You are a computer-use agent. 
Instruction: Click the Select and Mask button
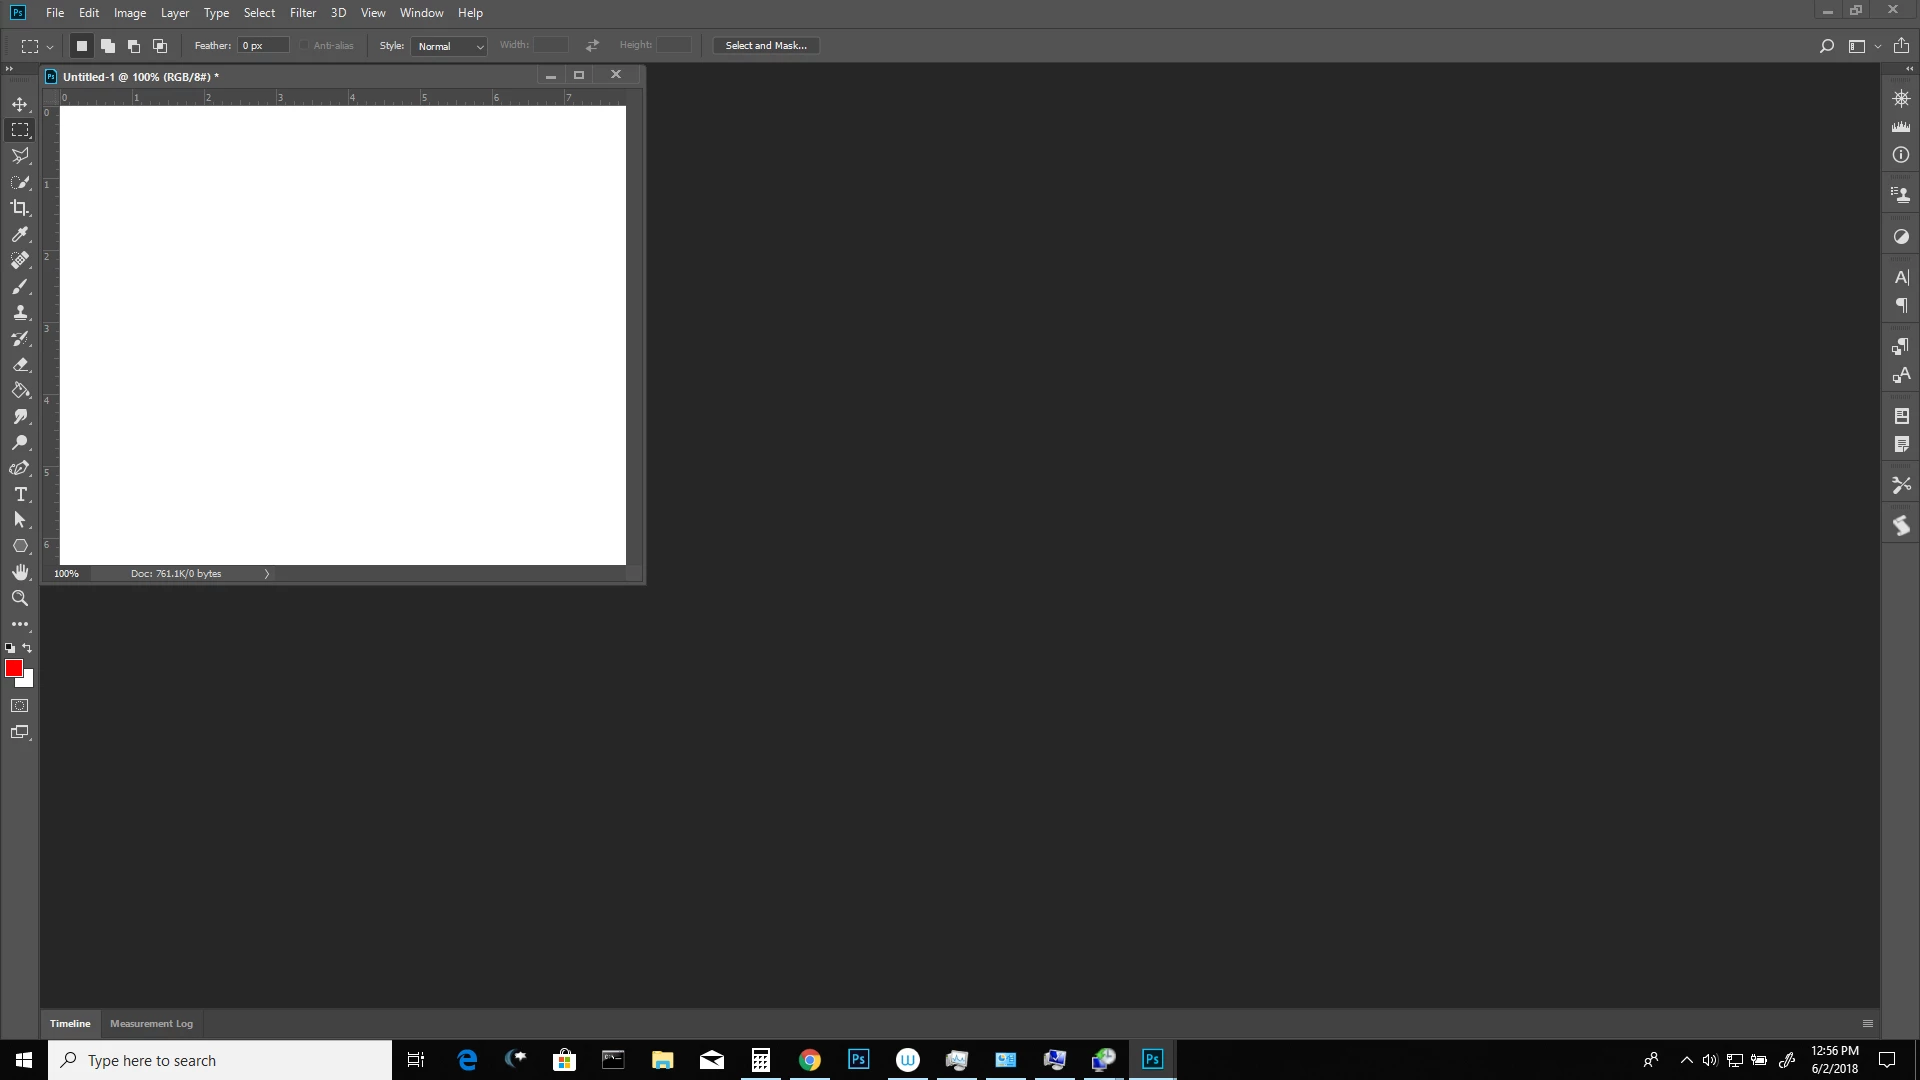766,46
